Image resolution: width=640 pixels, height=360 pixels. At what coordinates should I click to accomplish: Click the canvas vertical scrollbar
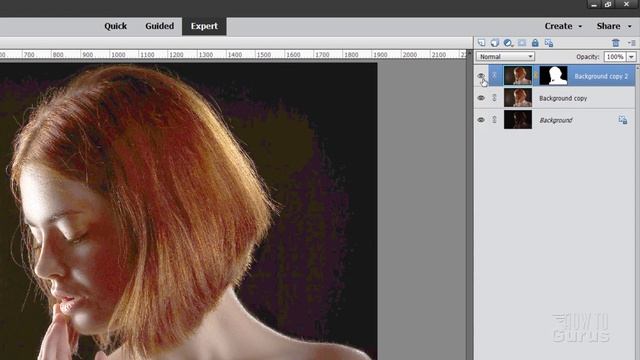(469, 204)
